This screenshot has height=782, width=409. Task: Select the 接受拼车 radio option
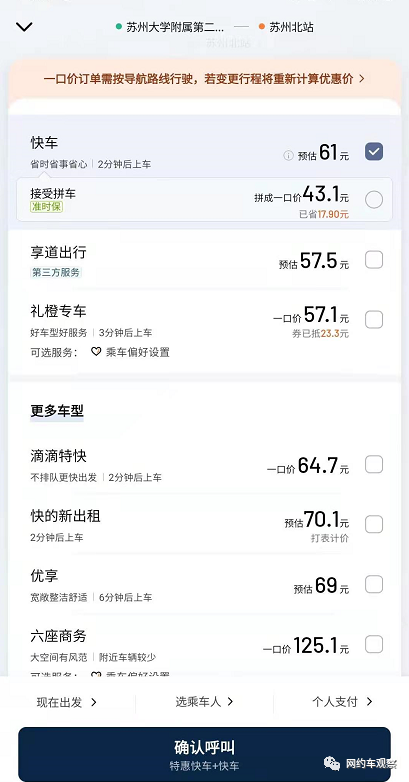tap(374, 199)
